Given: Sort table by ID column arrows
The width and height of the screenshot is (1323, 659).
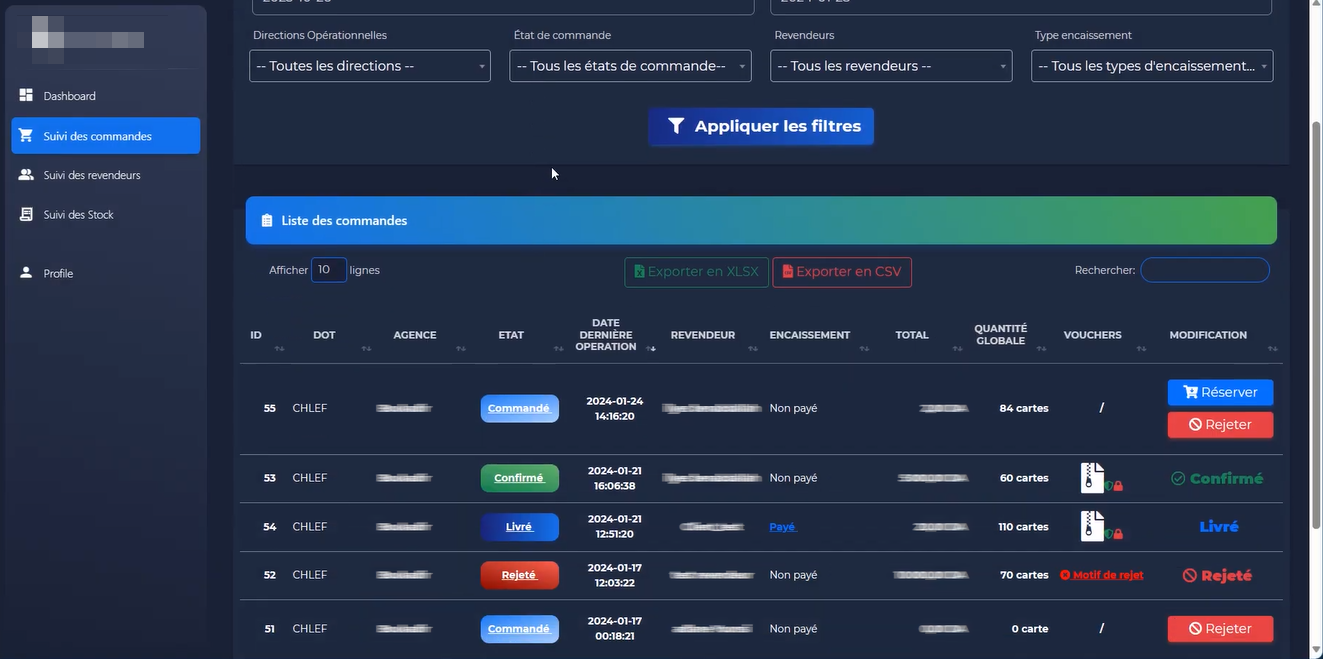Looking at the screenshot, I should point(279,348).
